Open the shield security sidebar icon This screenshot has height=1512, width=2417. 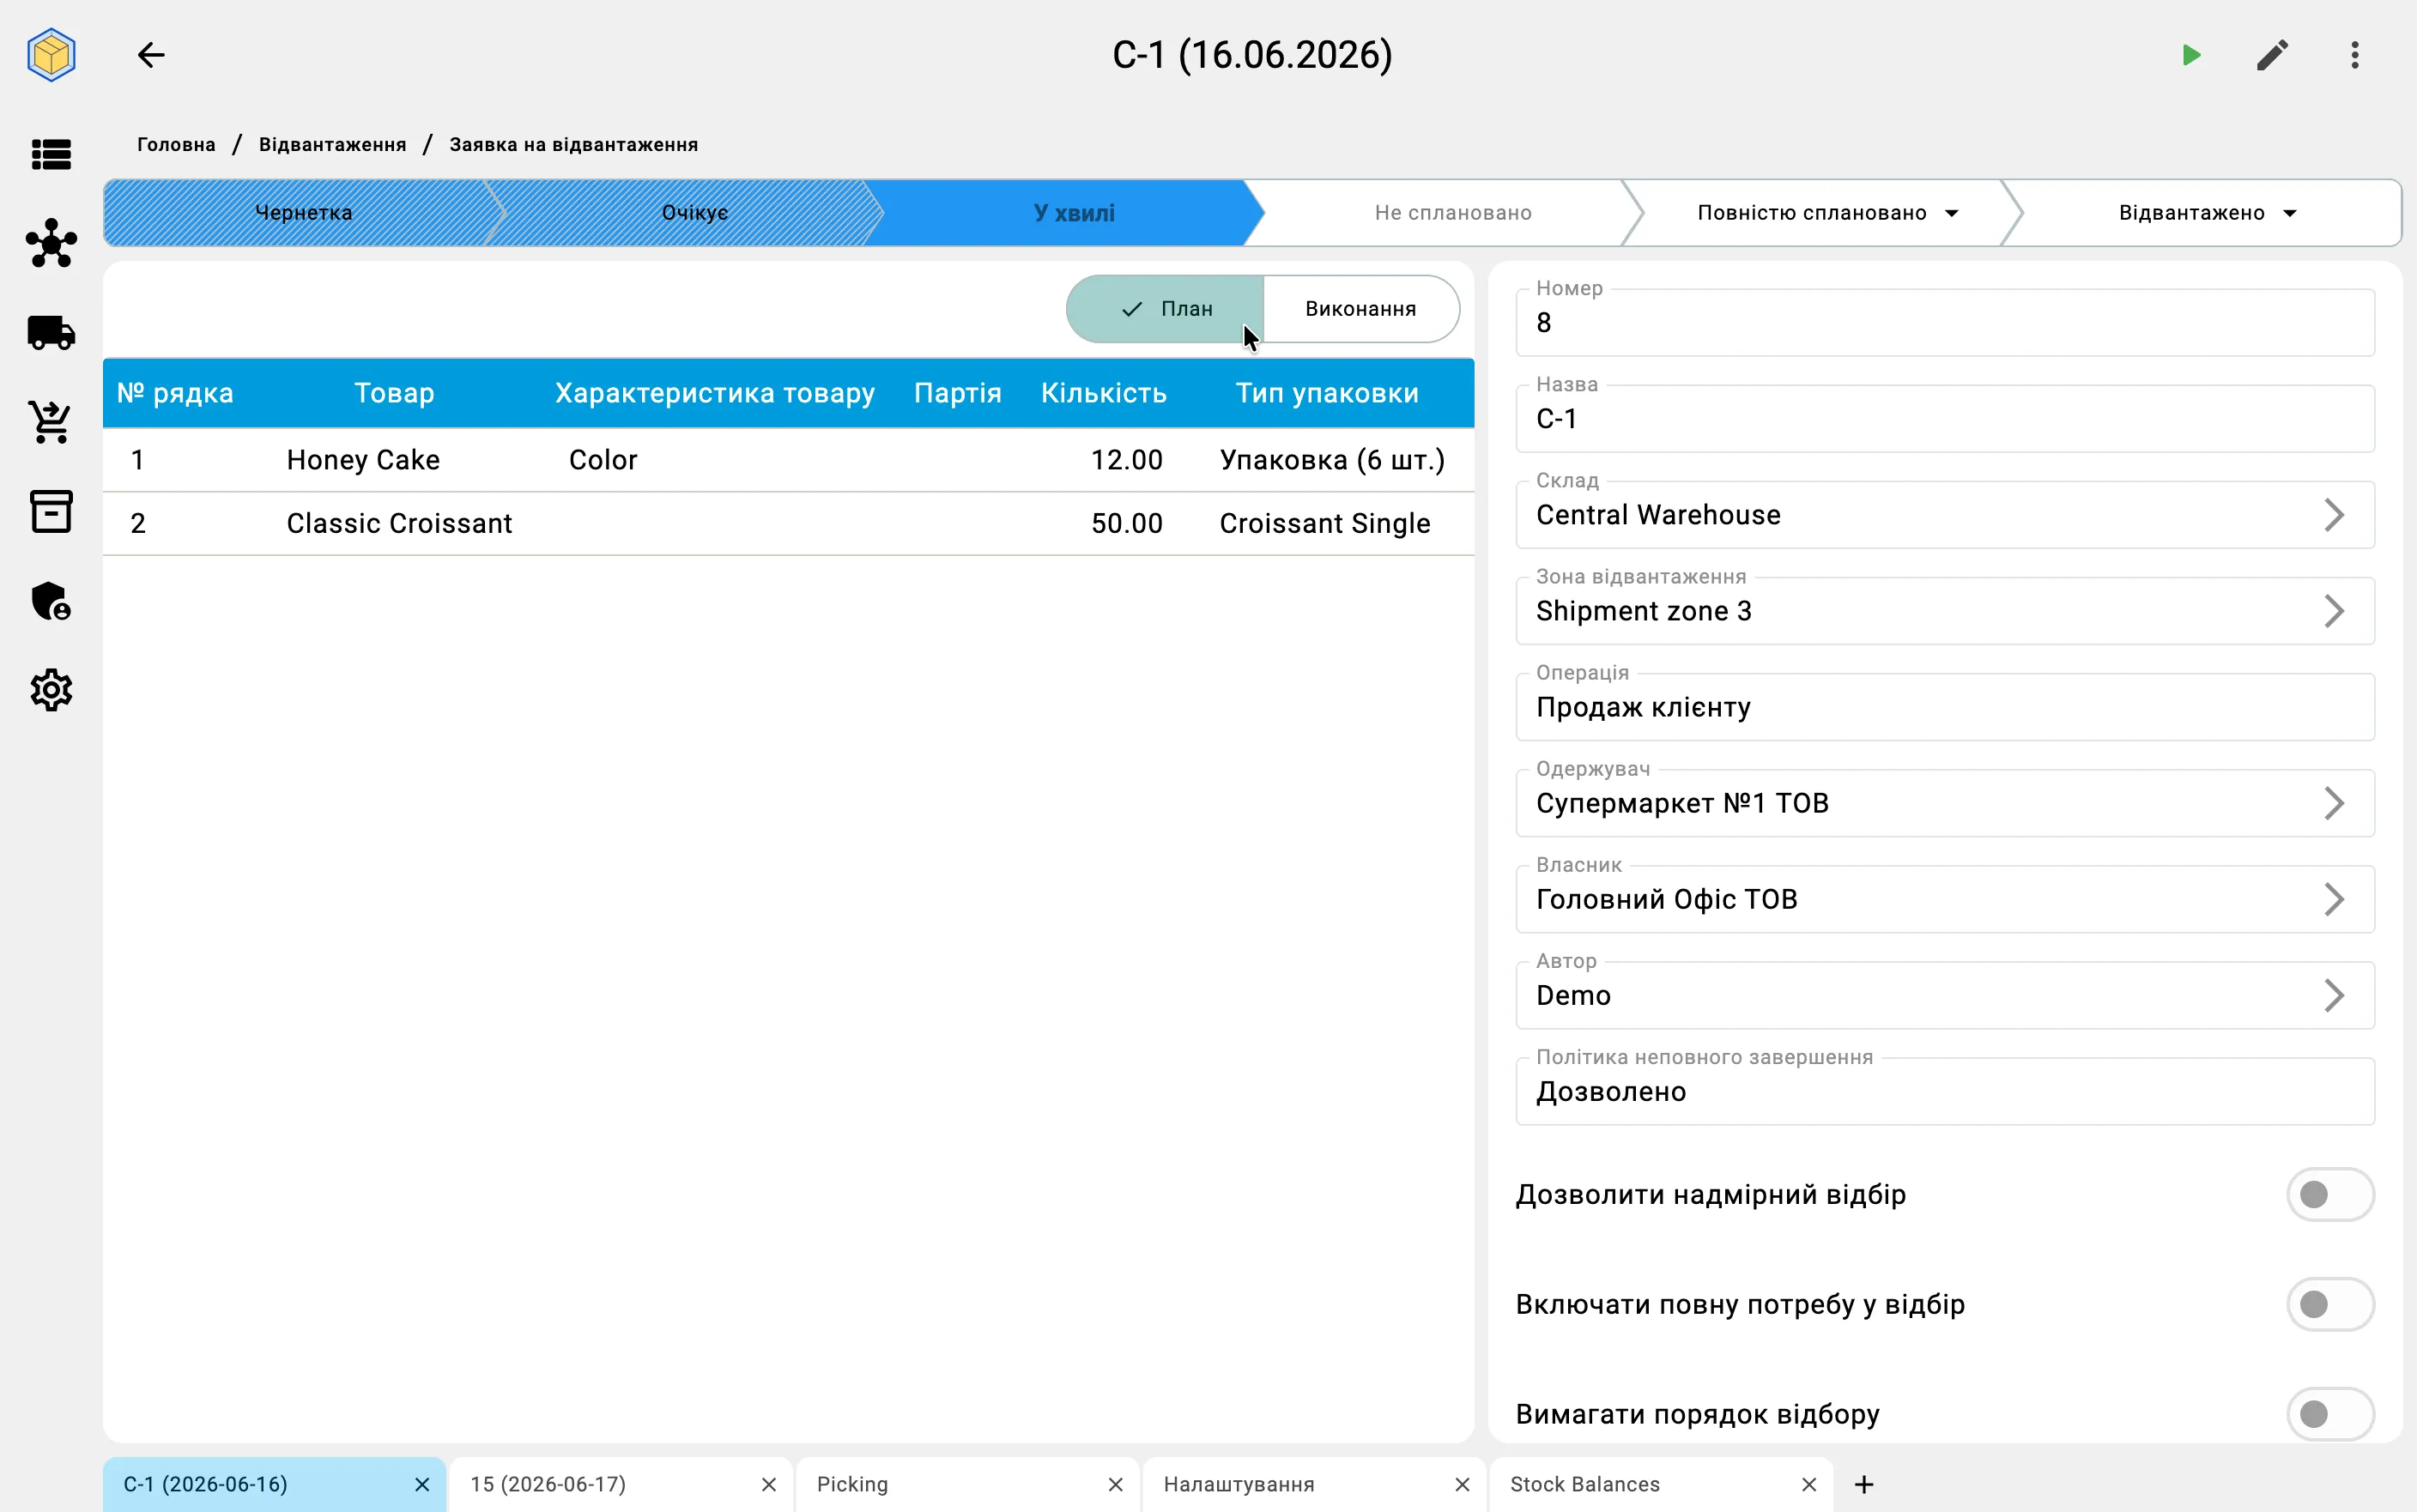point(51,601)
